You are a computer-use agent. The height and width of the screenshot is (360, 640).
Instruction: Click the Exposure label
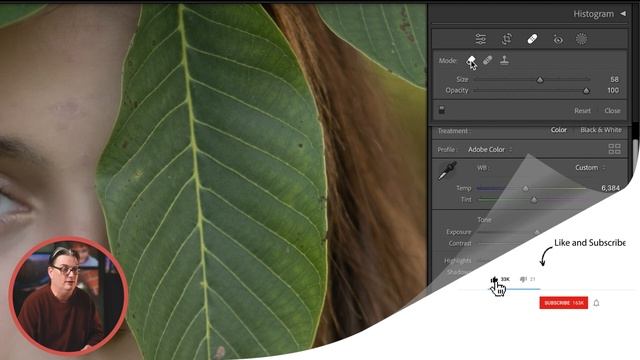(459, 232)
